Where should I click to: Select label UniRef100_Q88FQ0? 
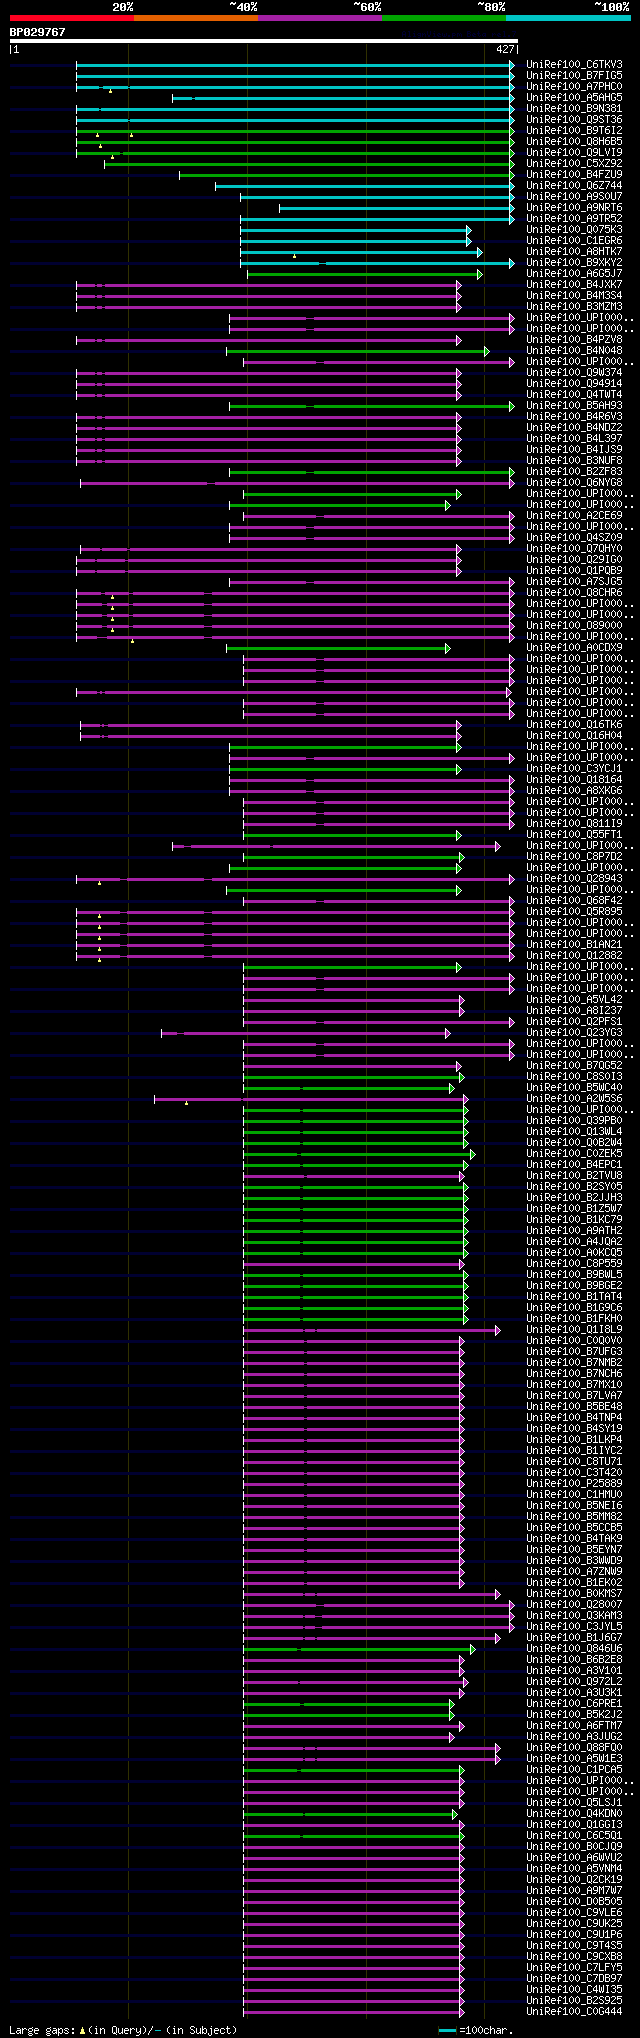point(574,1748)
